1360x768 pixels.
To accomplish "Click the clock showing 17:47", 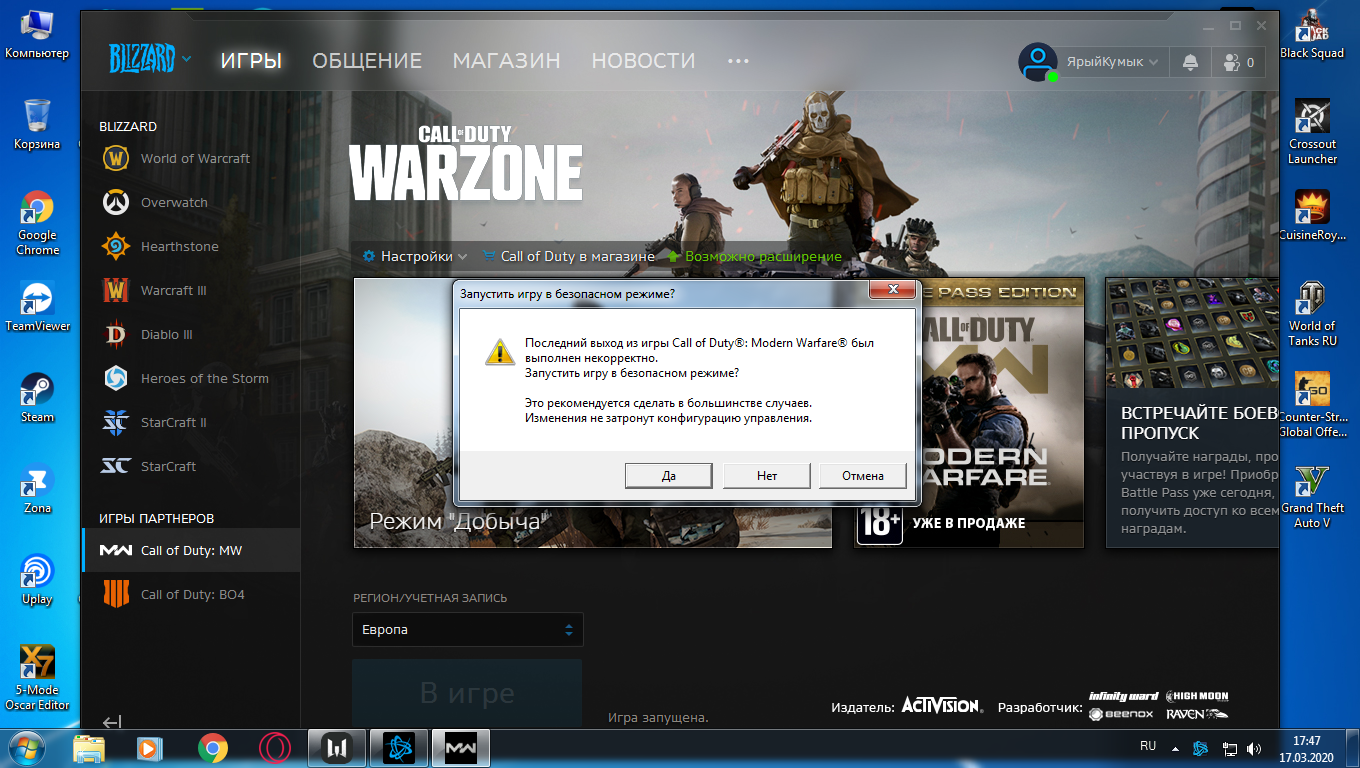I will point(1307,741).
